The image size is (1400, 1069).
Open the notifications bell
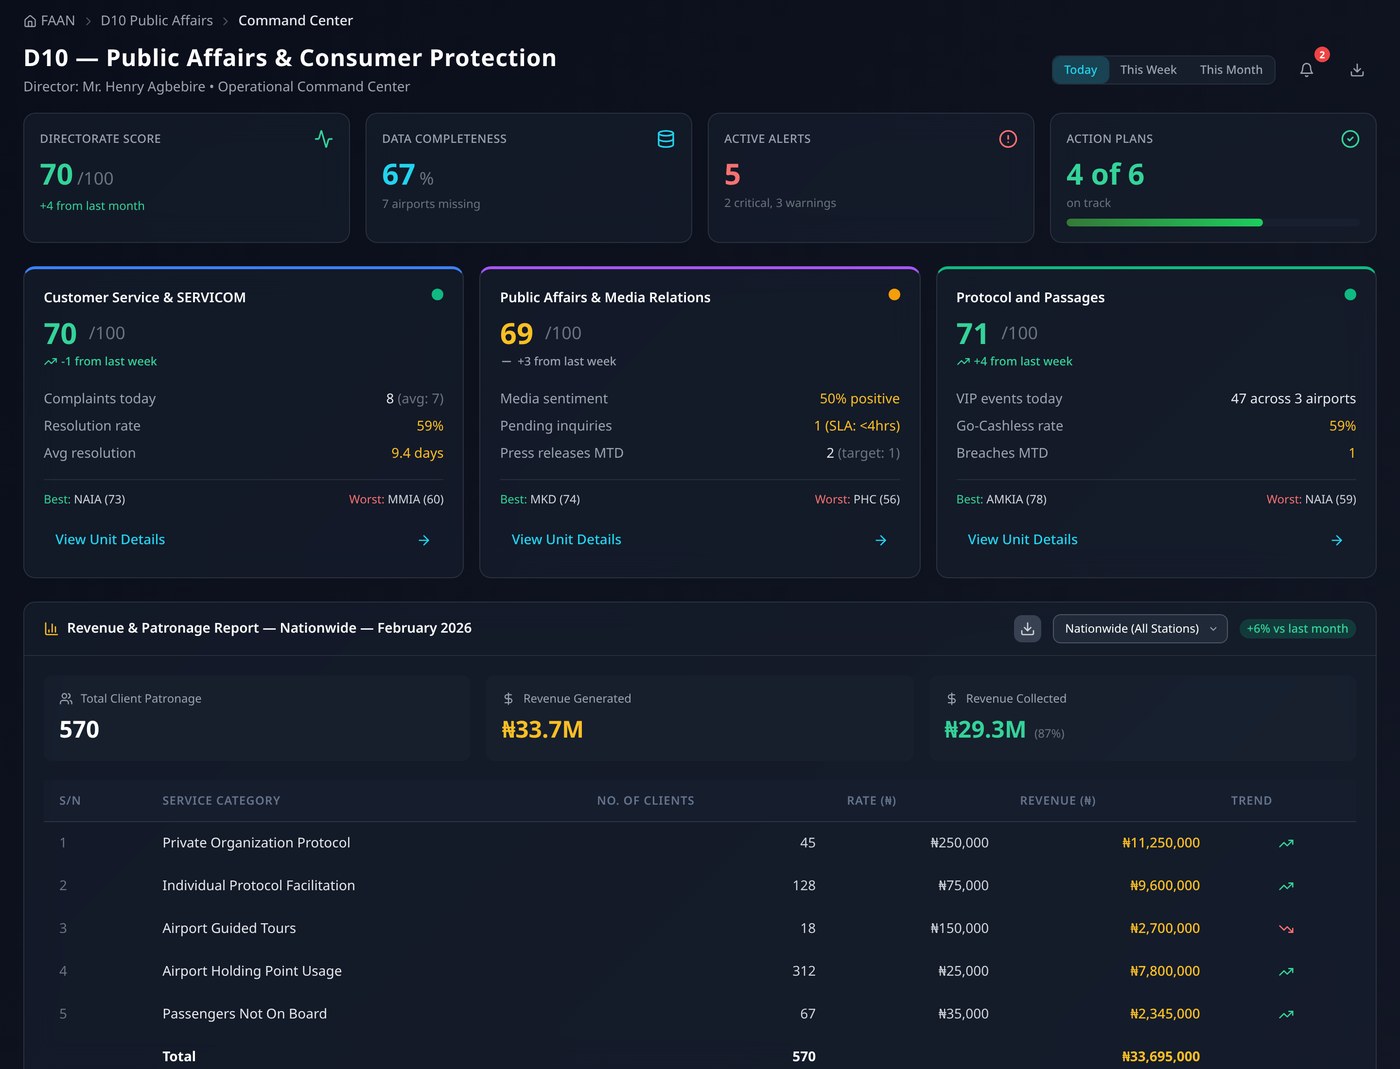click(1306, 70)
